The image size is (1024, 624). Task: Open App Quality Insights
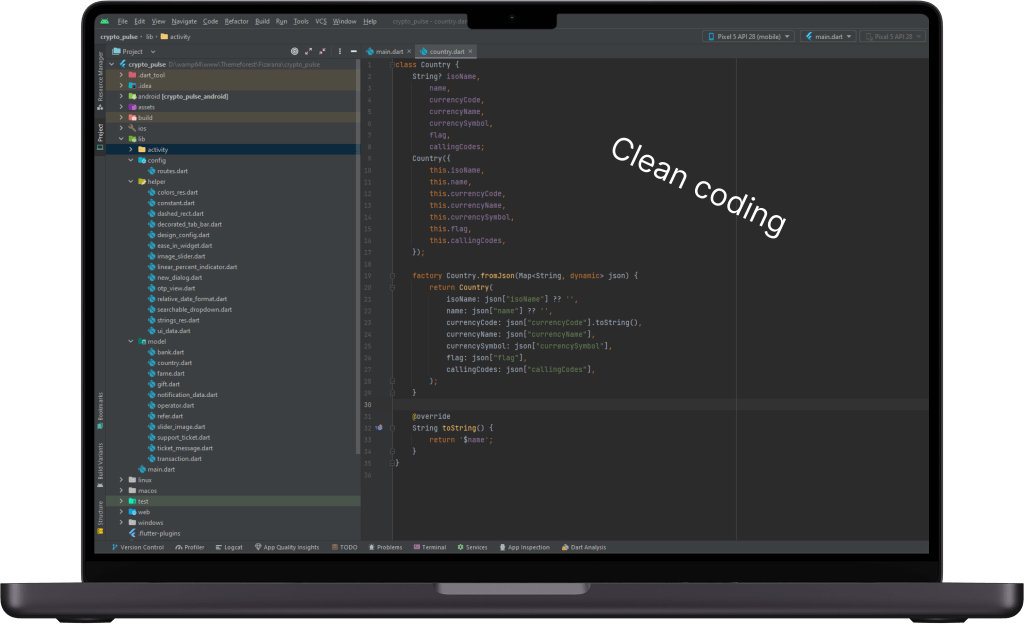(287, 548)
